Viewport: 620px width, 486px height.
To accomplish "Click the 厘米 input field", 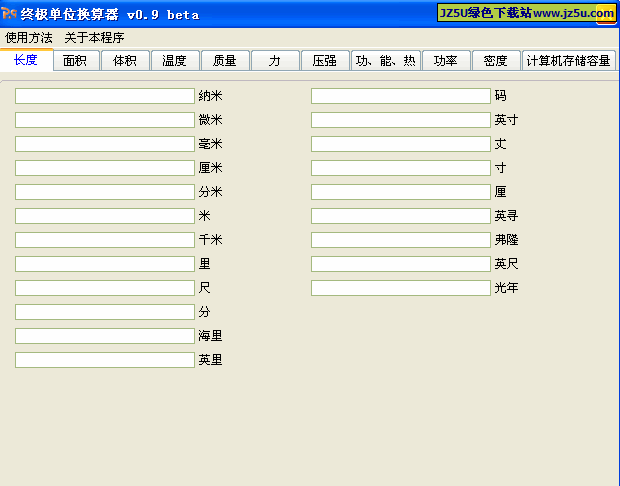I will 105,168.
